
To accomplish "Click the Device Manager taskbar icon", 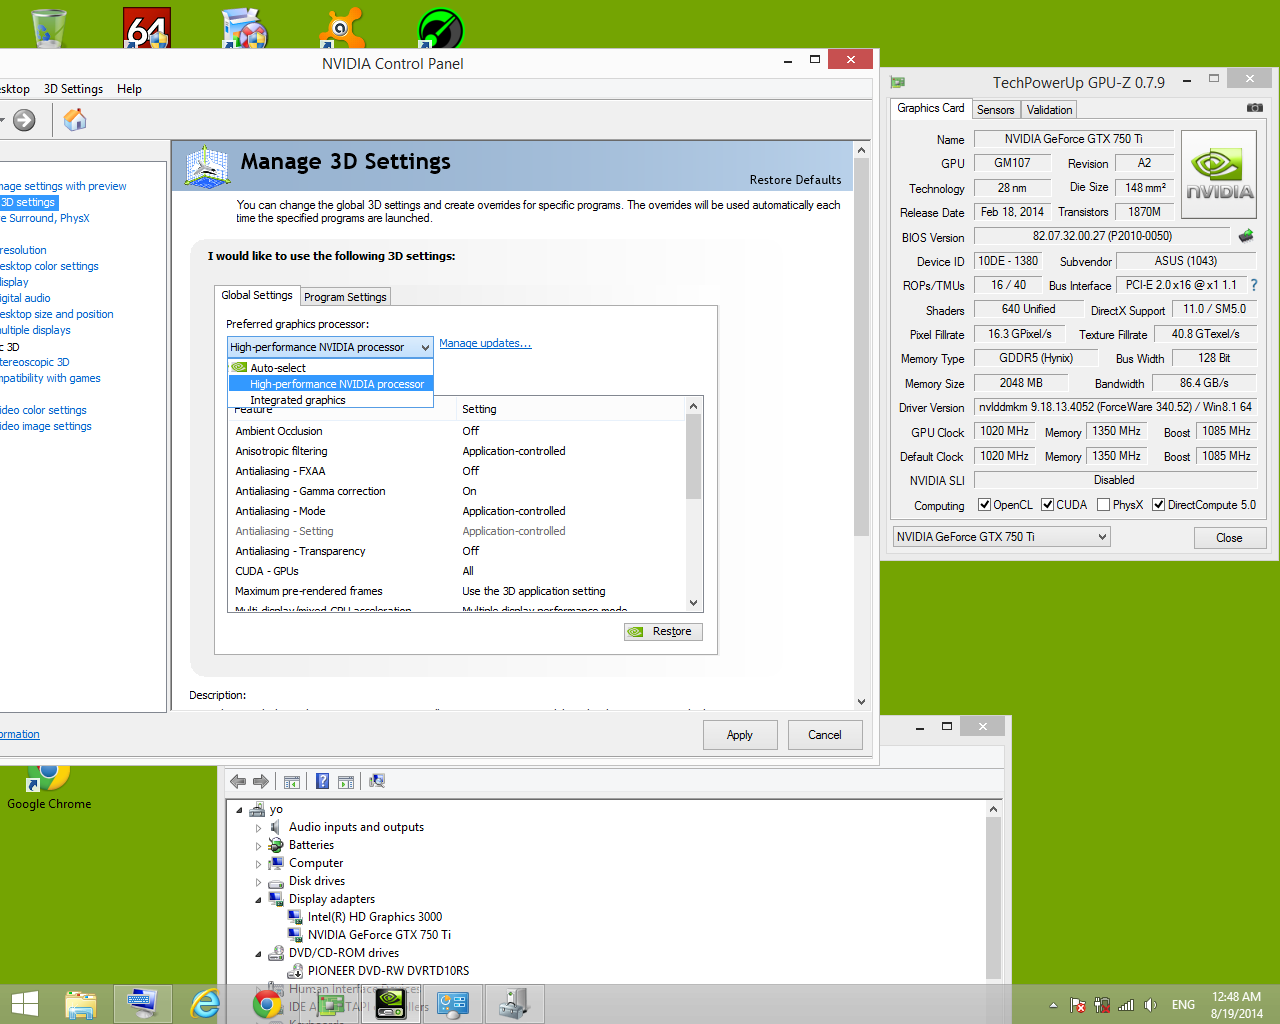I will tap(515, 1003).
